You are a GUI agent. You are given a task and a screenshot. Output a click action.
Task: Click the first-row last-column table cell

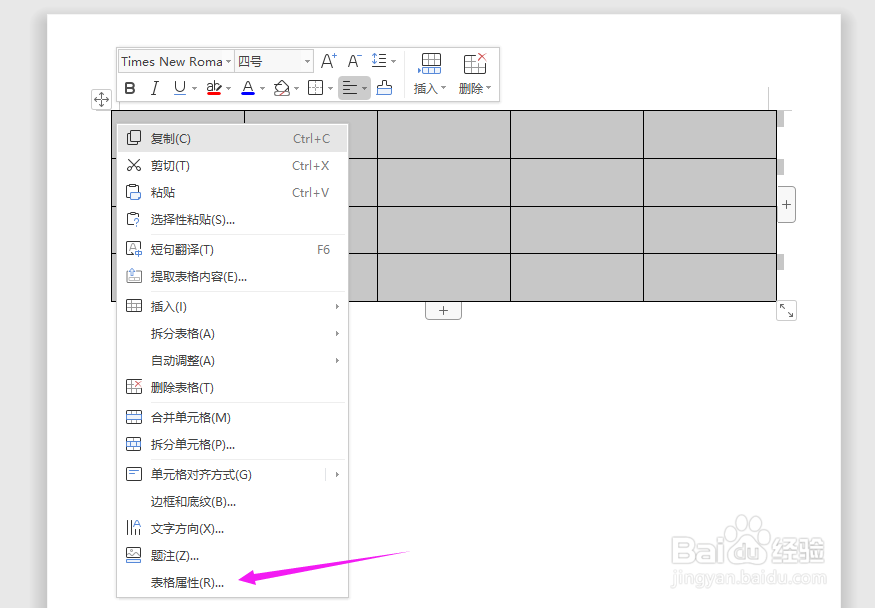pos(710,134)
